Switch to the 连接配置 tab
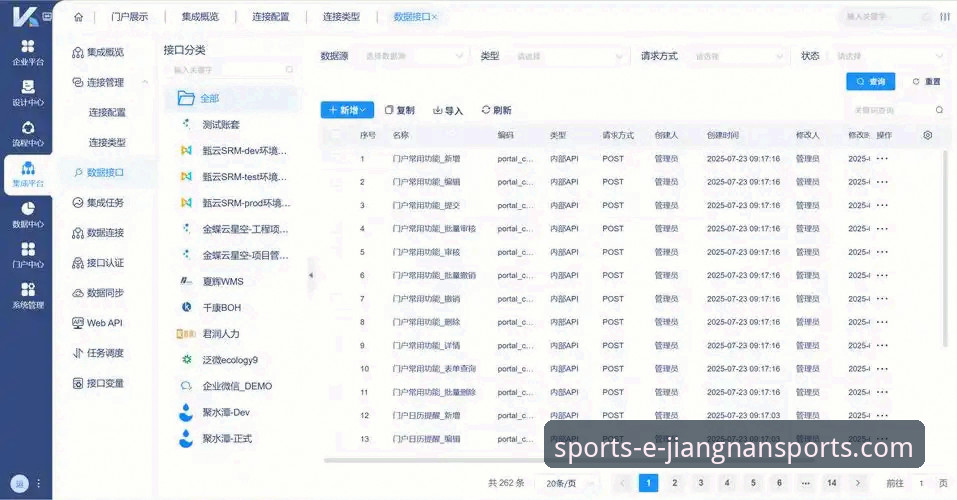 [x=270, y=17]
